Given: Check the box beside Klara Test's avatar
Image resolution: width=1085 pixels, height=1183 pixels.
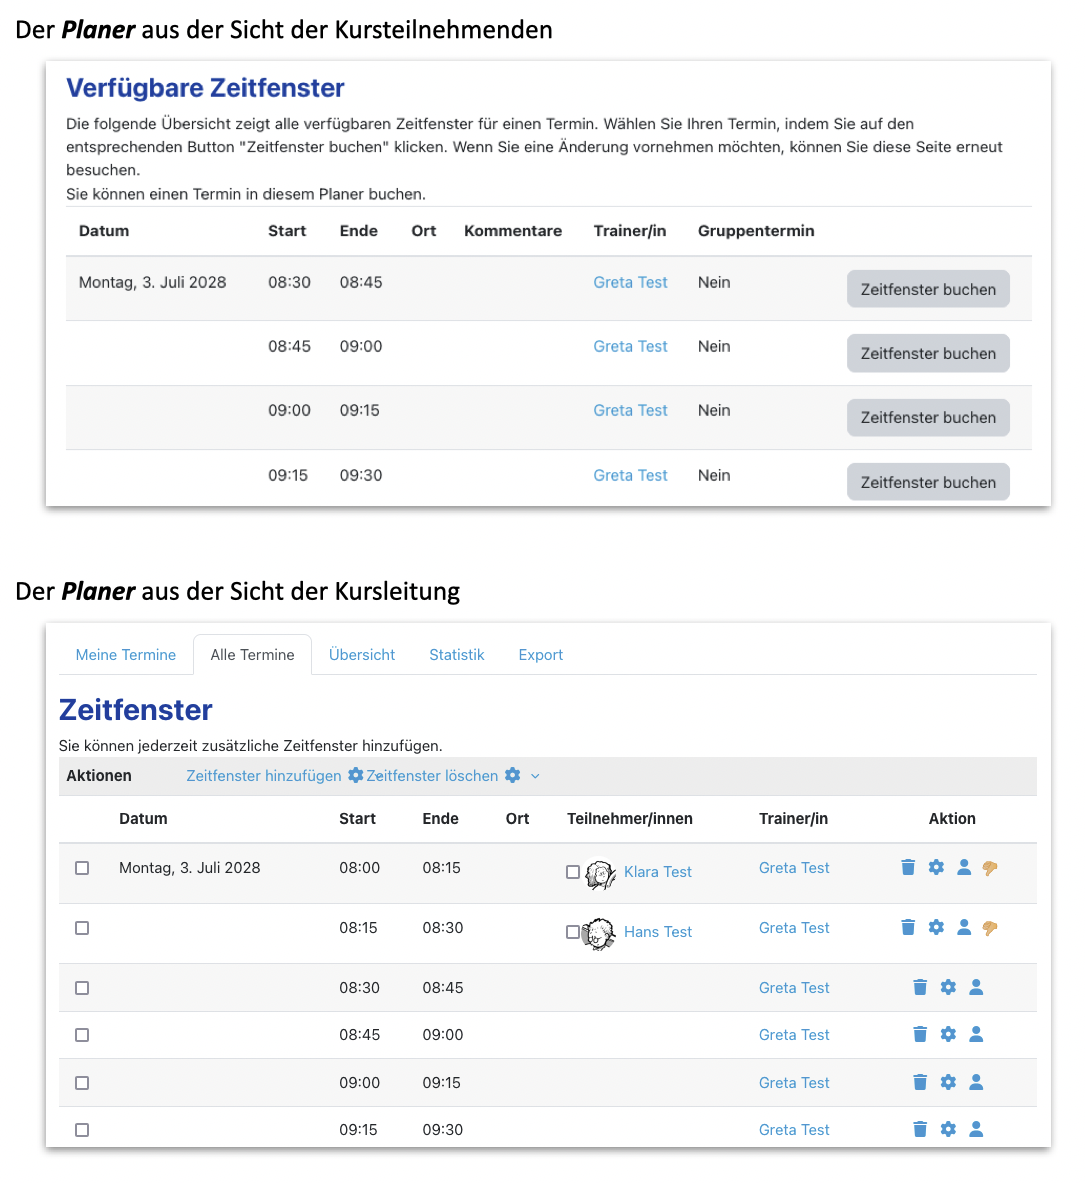Looking at the screenshot, I should pos(573,872).
